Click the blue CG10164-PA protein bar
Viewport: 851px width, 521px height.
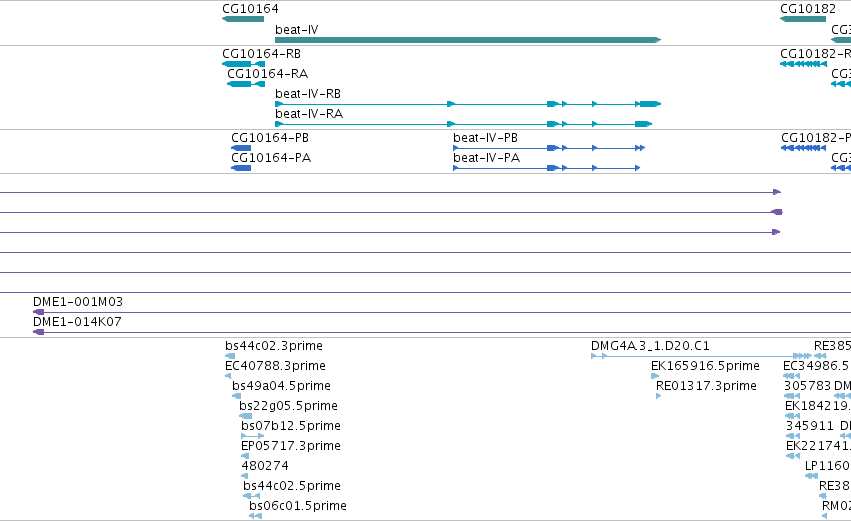[x=241, y=168]
